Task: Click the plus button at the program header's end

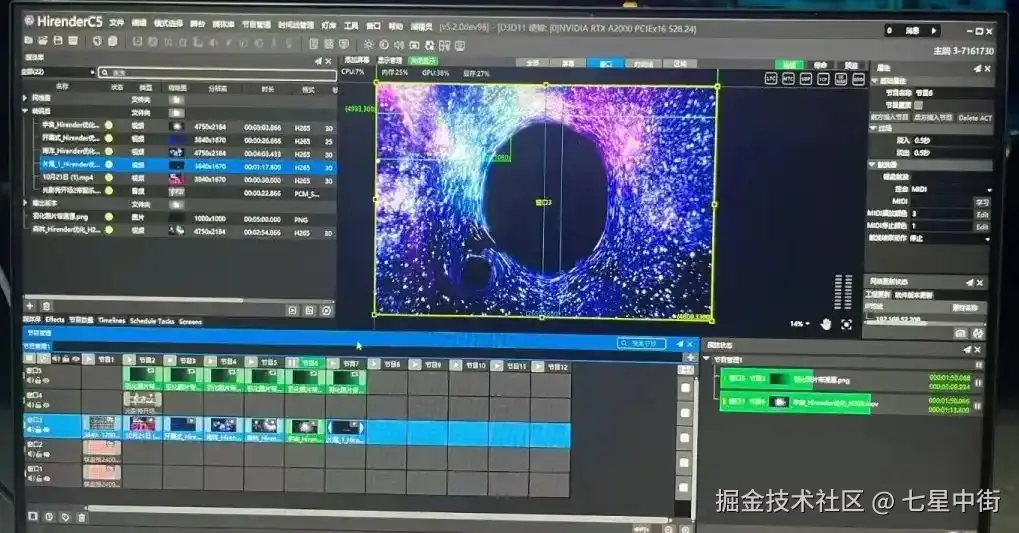Action: (690, 357)
